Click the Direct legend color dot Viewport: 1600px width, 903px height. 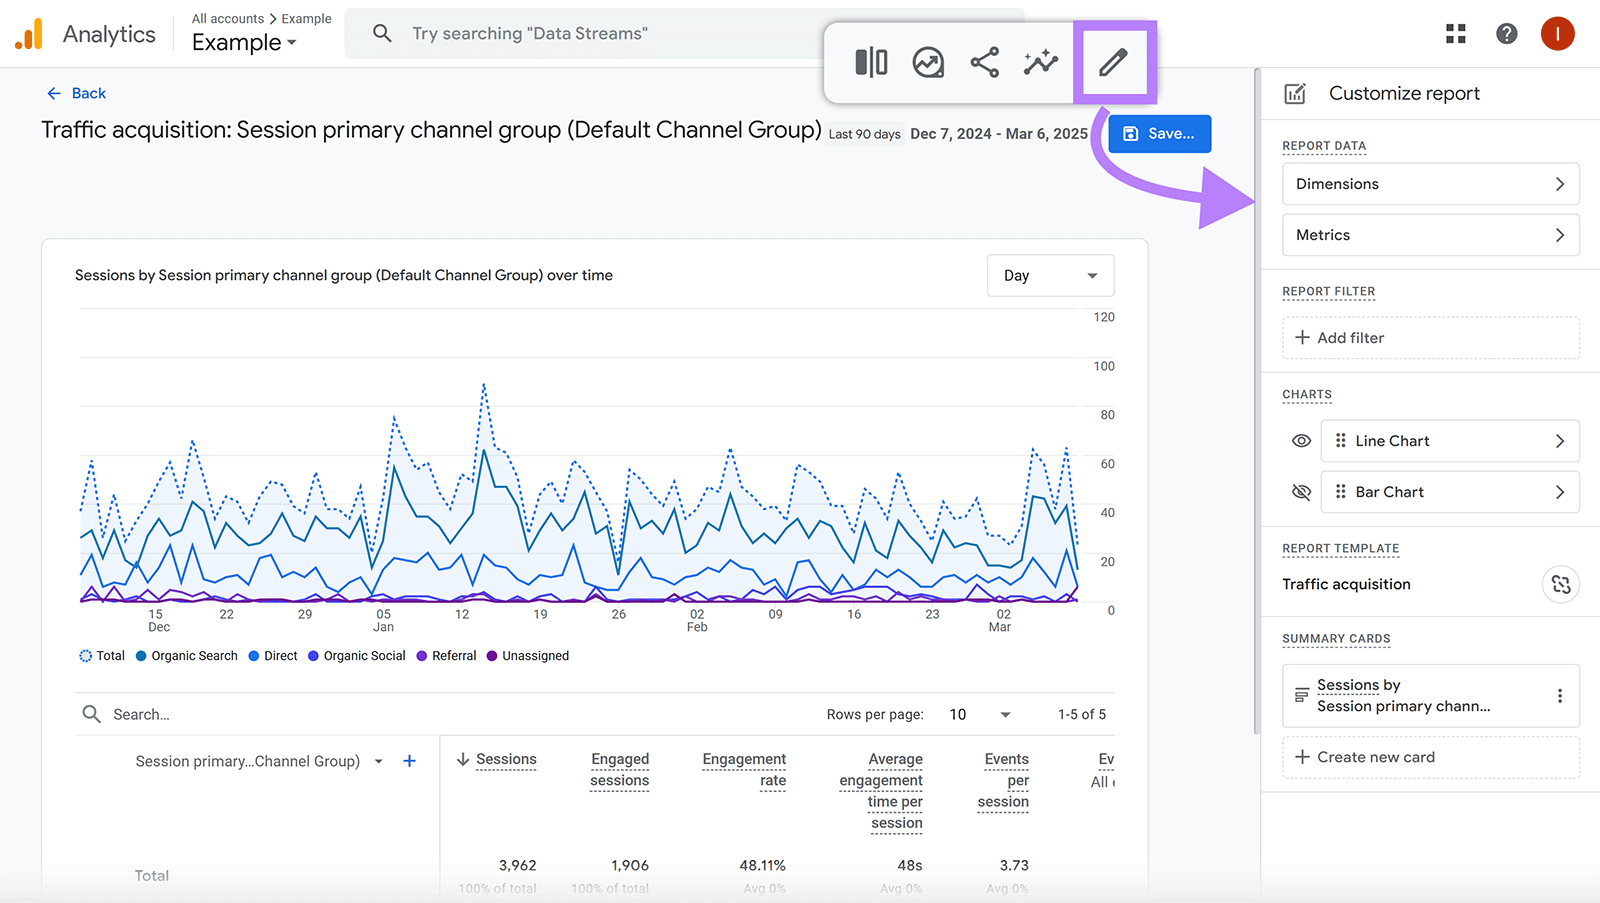(254, 656)
